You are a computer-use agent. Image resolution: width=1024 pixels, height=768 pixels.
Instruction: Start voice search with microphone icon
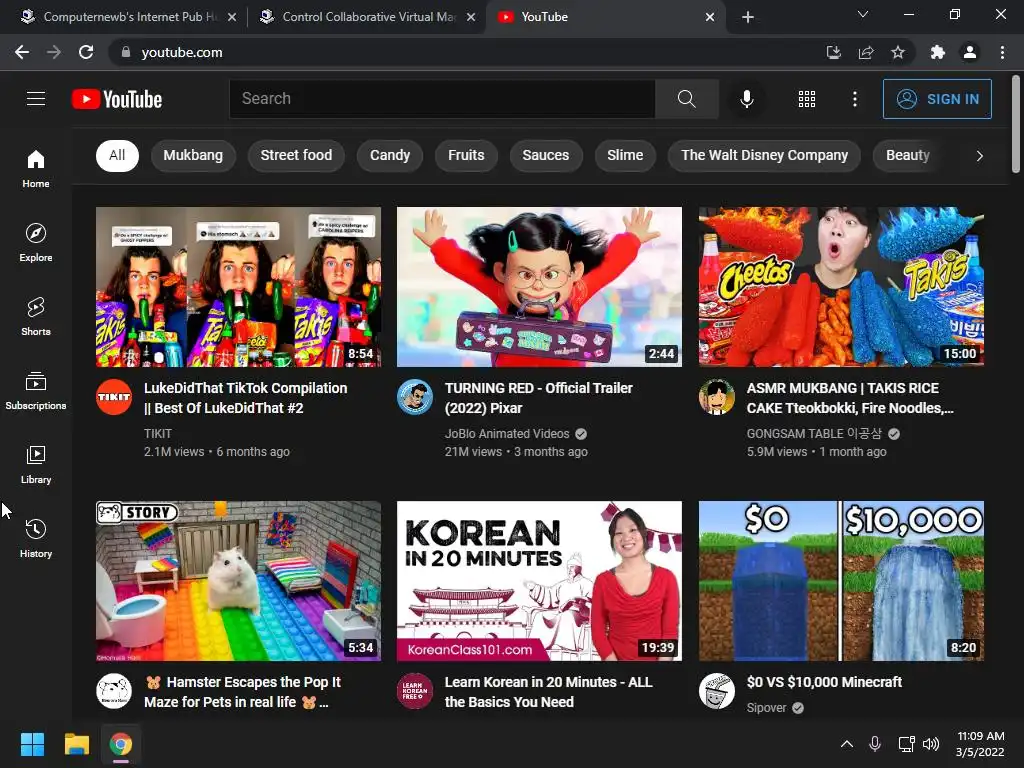pos(746,99)
